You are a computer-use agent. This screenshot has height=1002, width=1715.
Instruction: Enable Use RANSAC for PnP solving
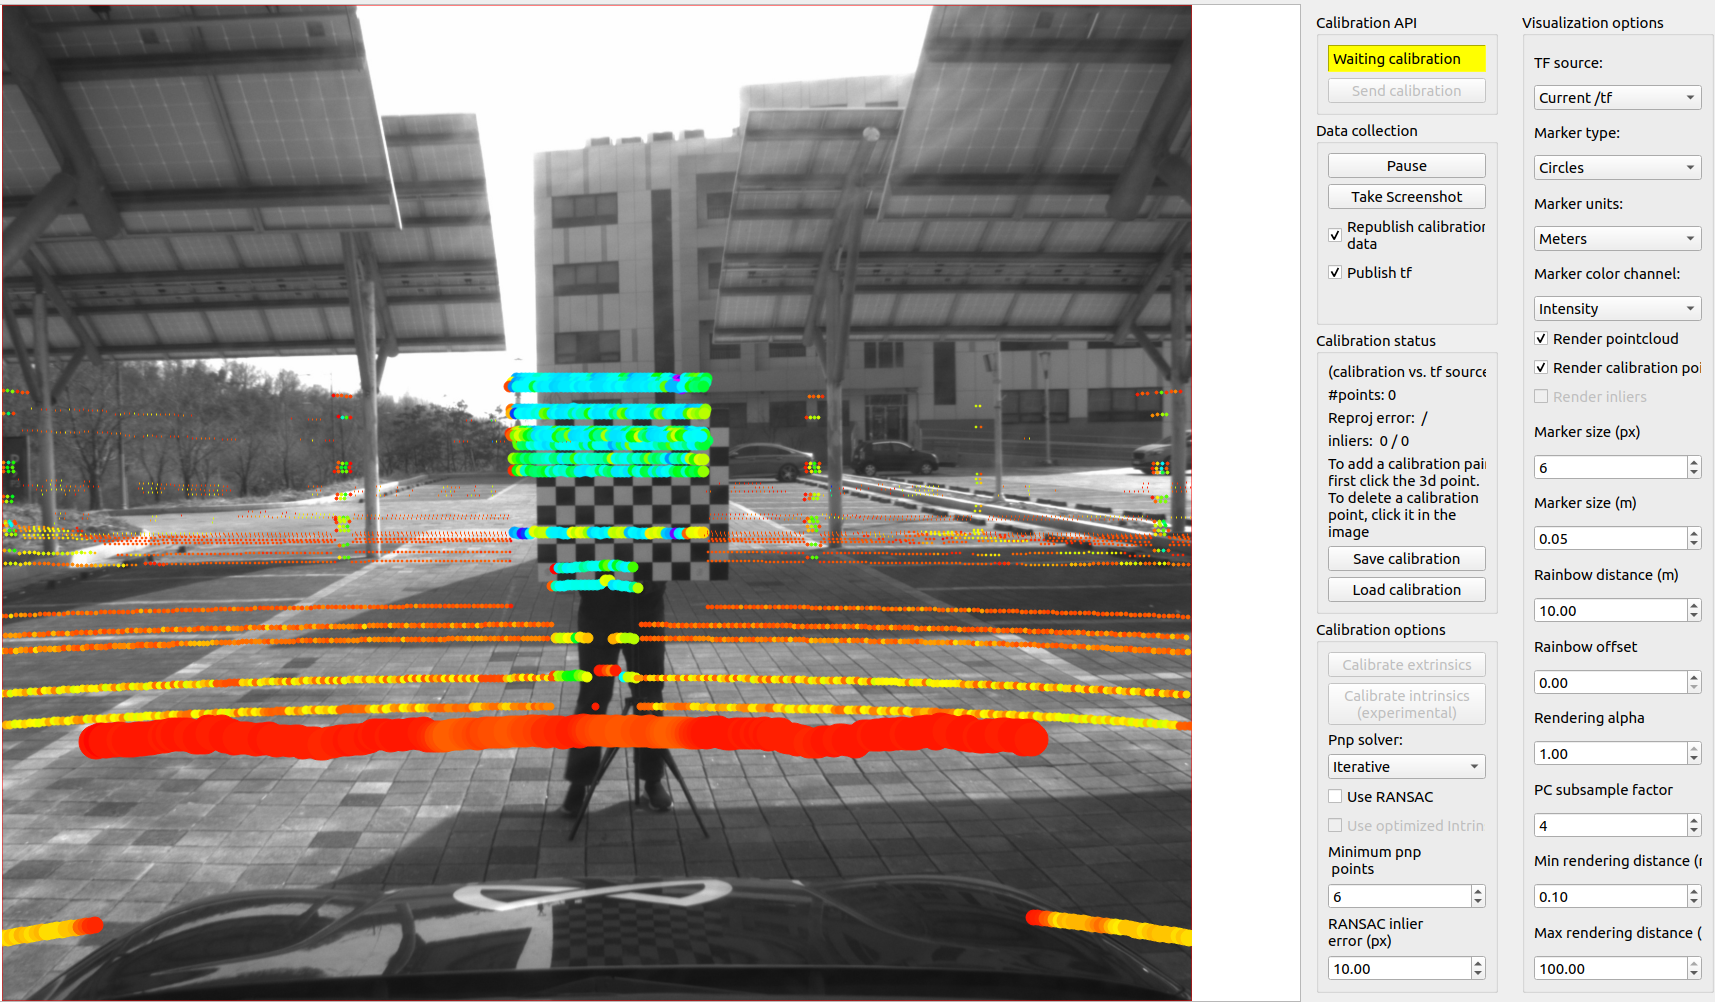1334,796
